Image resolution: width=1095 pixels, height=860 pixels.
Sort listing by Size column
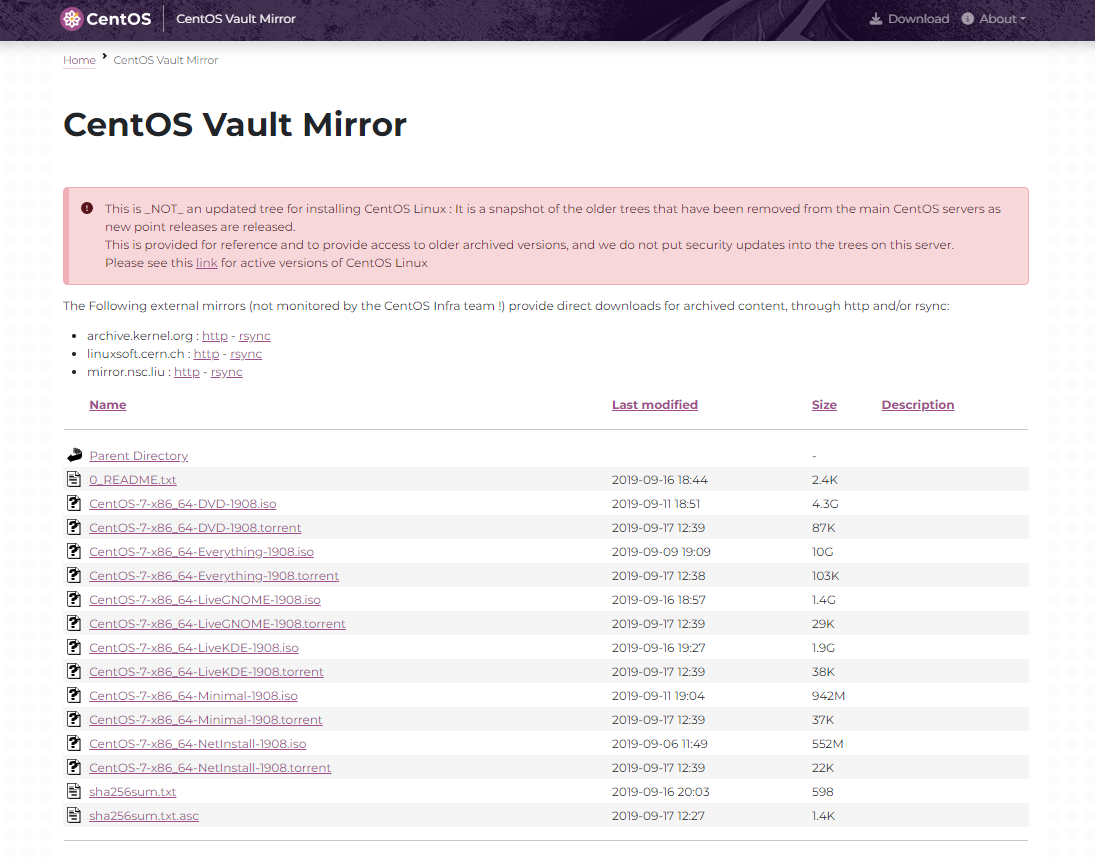tap(824, 405)
